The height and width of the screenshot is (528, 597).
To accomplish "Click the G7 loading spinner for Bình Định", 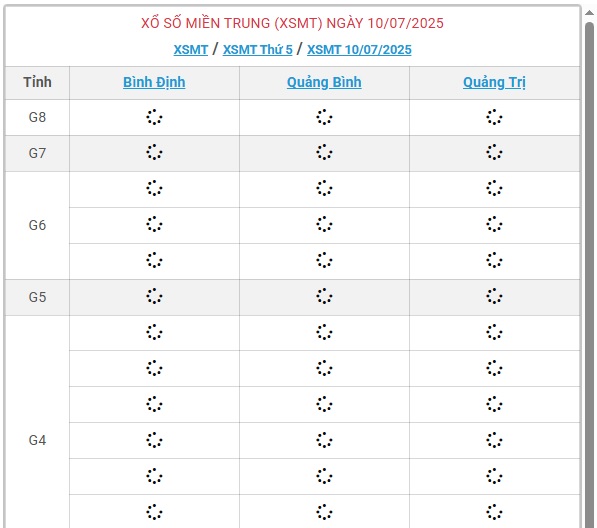I will (x=154, y=152).
